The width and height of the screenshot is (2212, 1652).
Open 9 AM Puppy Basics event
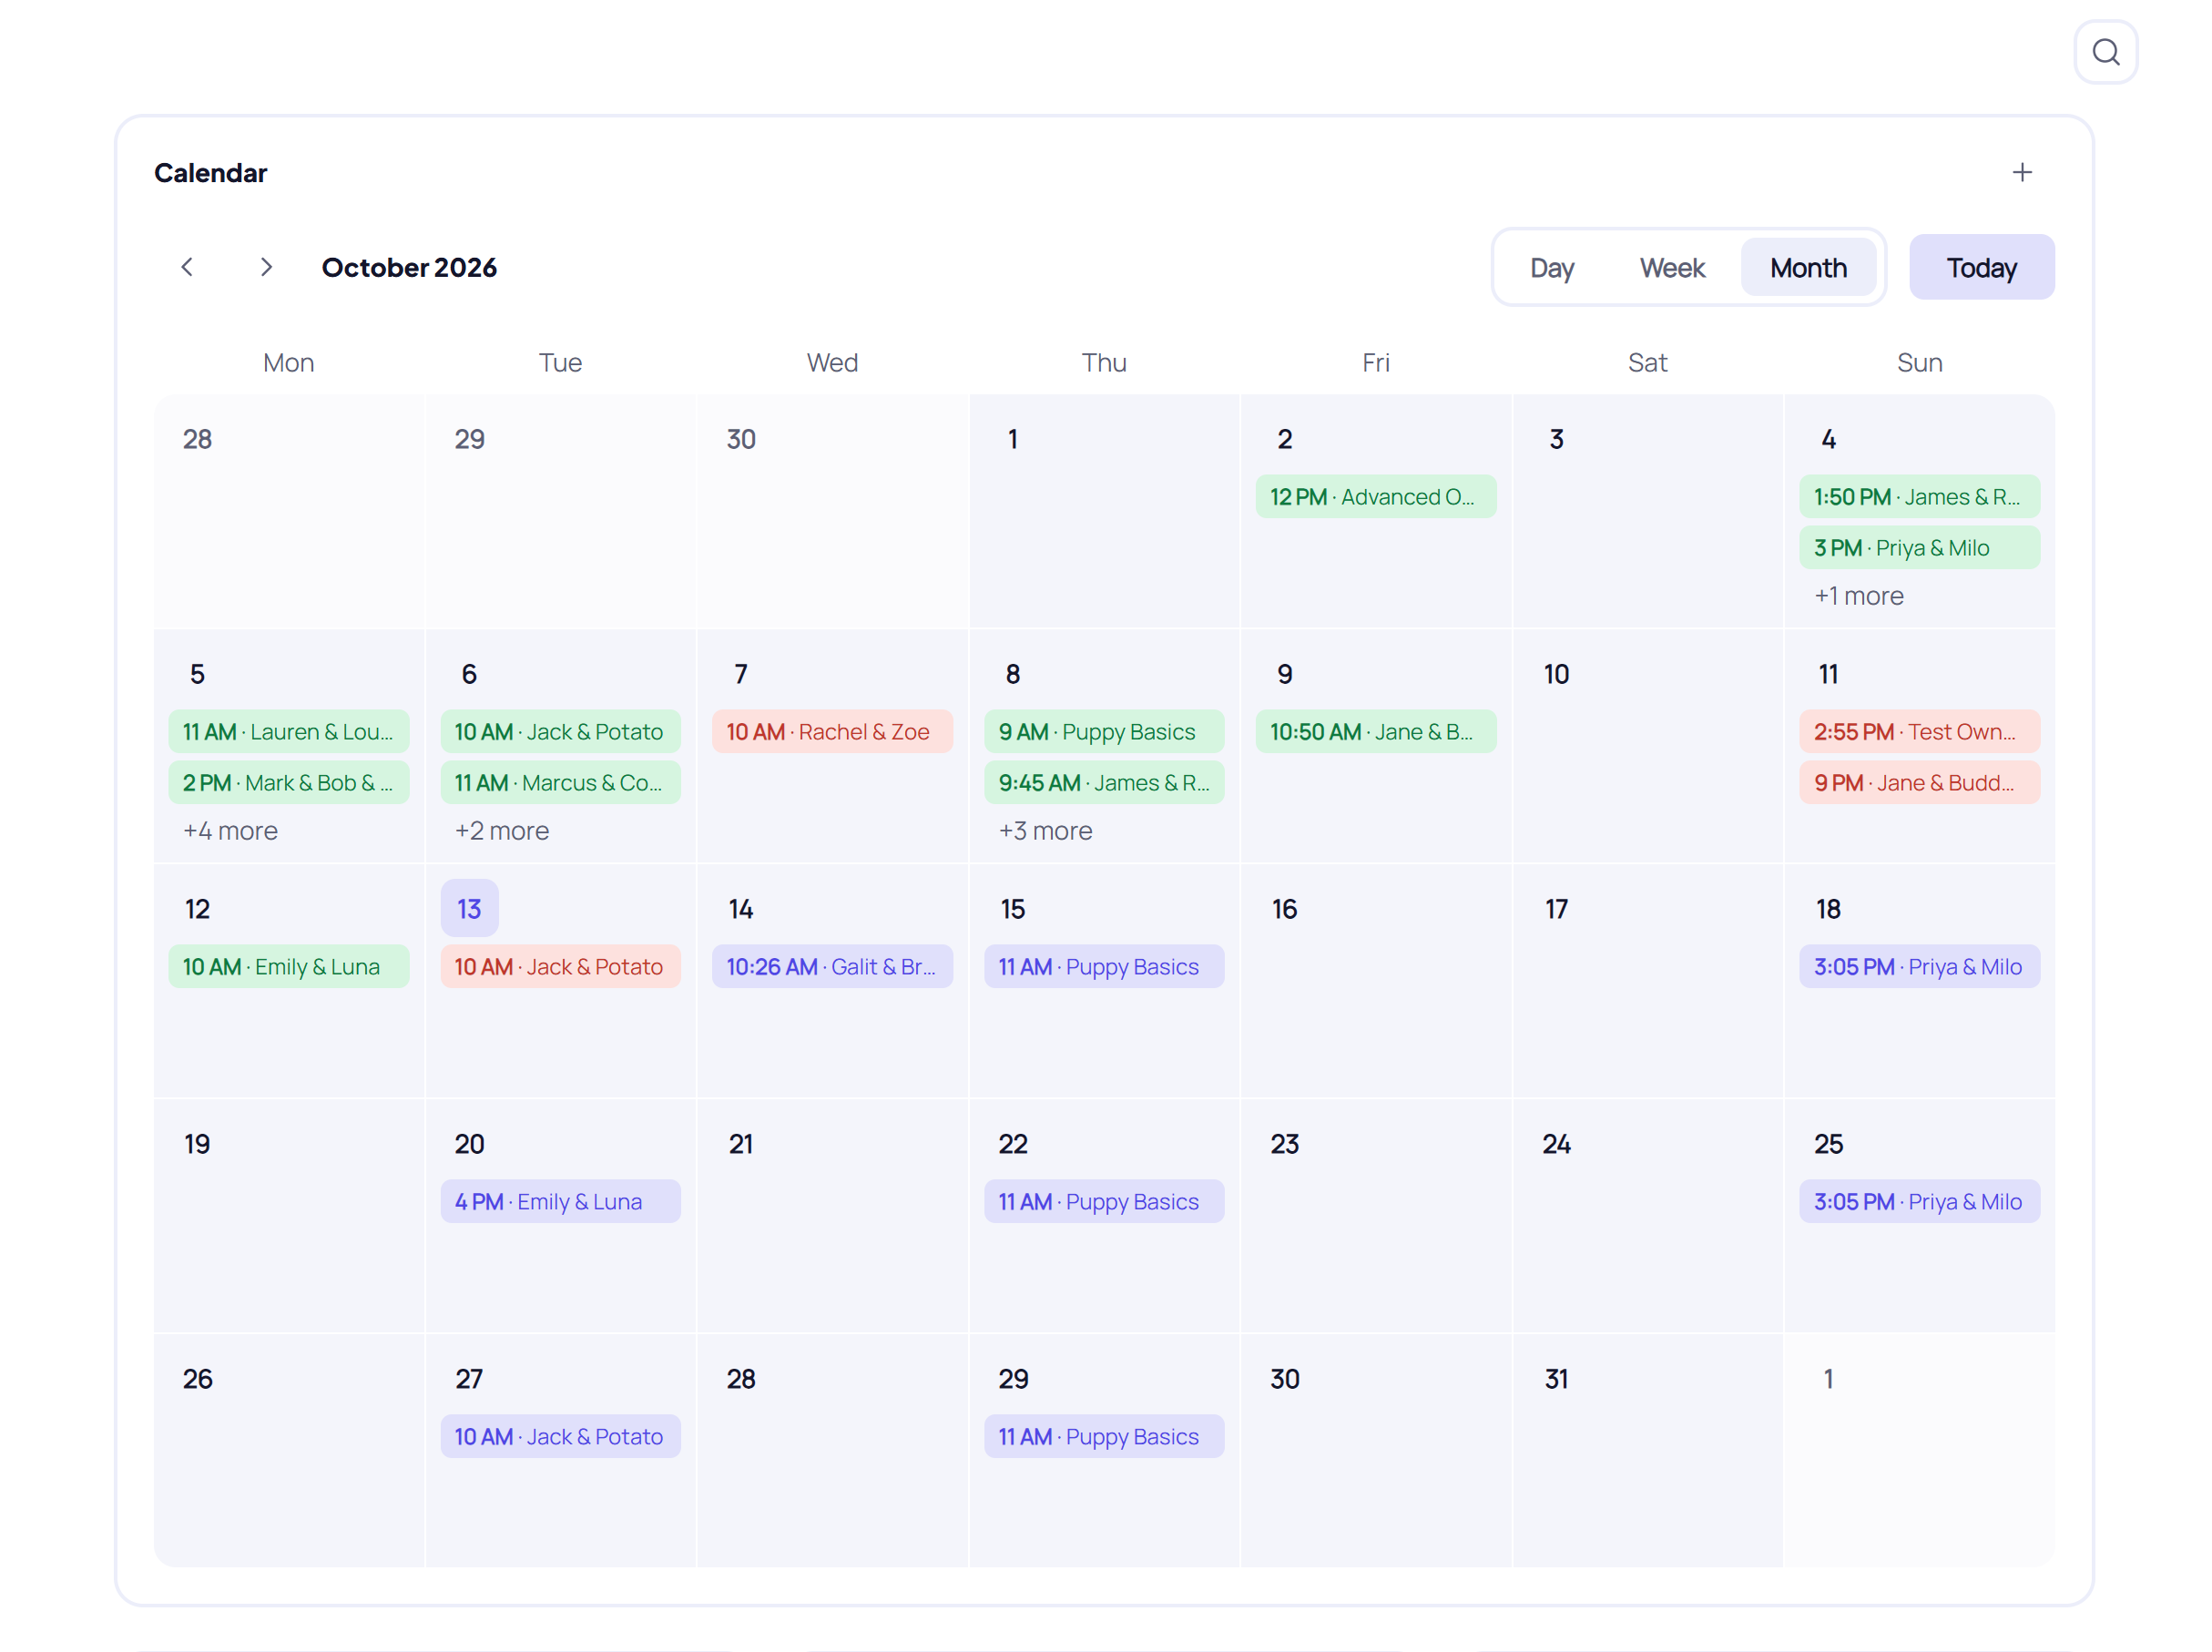point(1104,732)
